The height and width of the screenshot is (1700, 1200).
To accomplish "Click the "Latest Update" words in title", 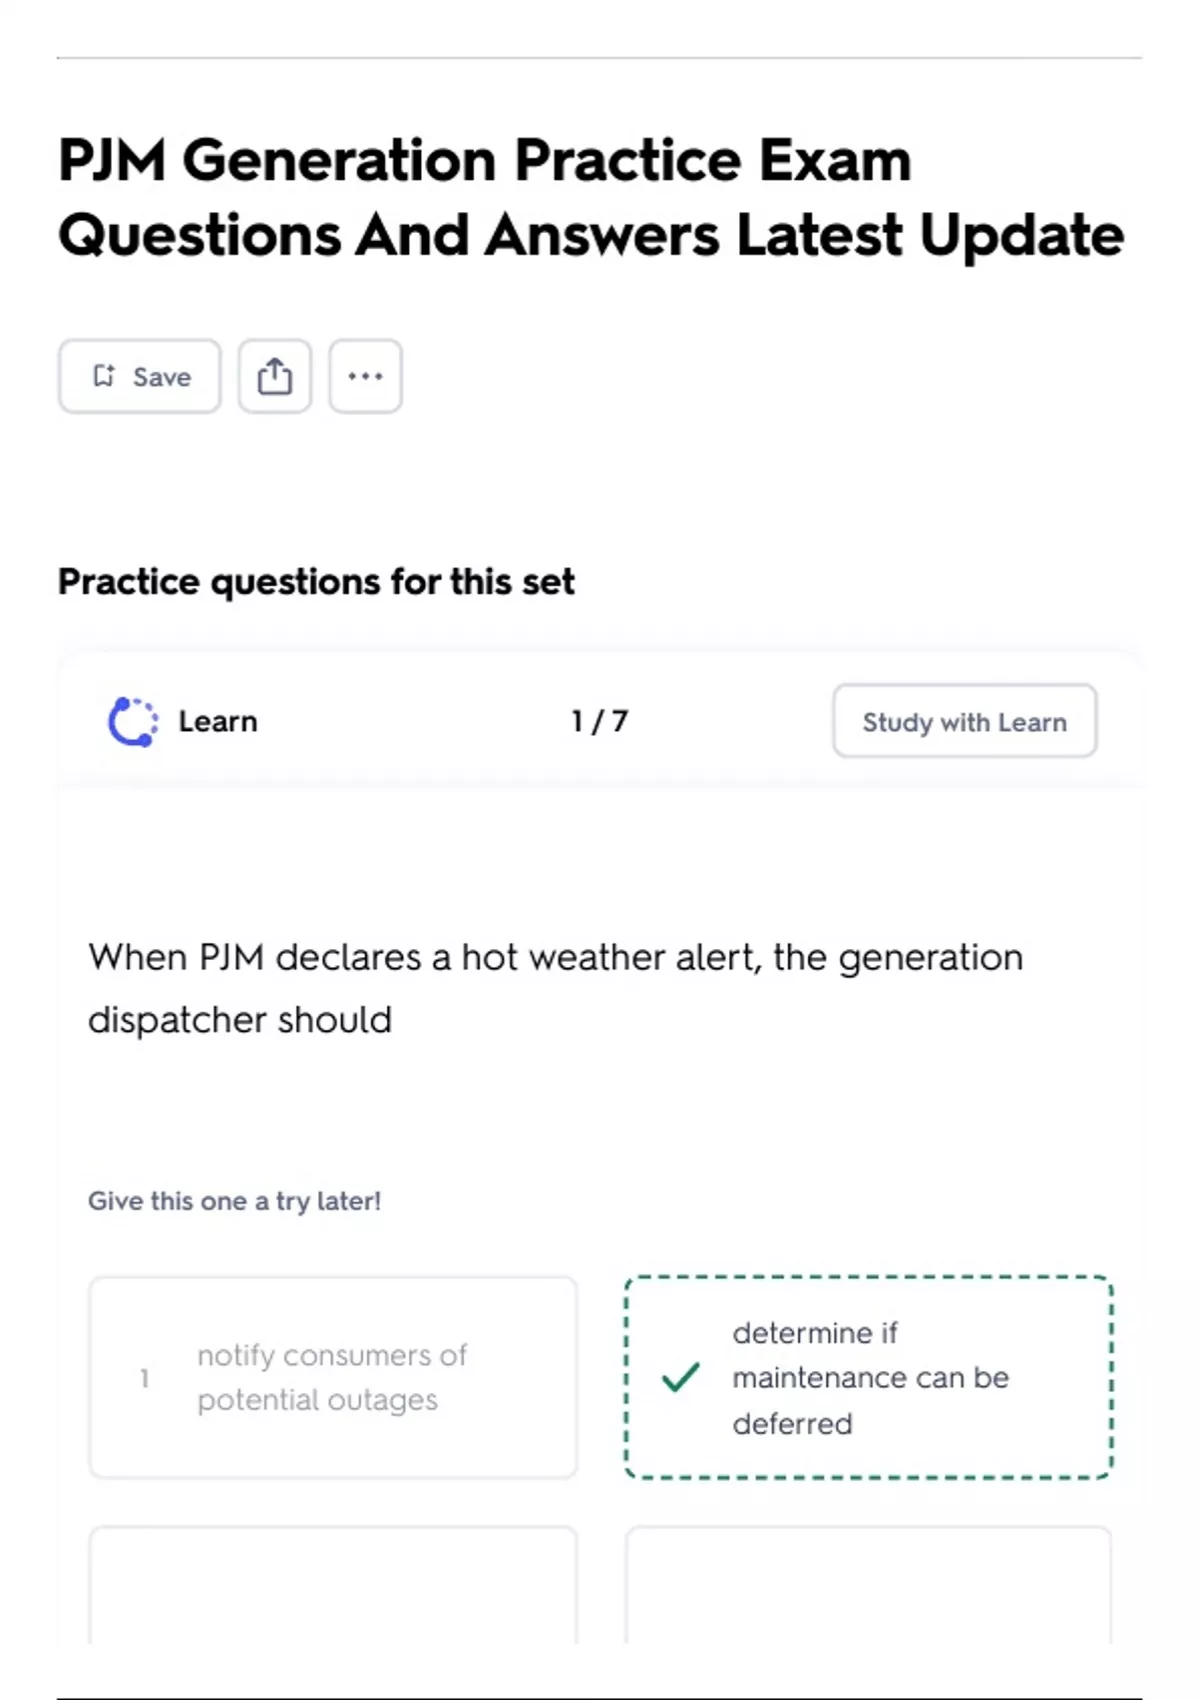I will pos(930,236).
